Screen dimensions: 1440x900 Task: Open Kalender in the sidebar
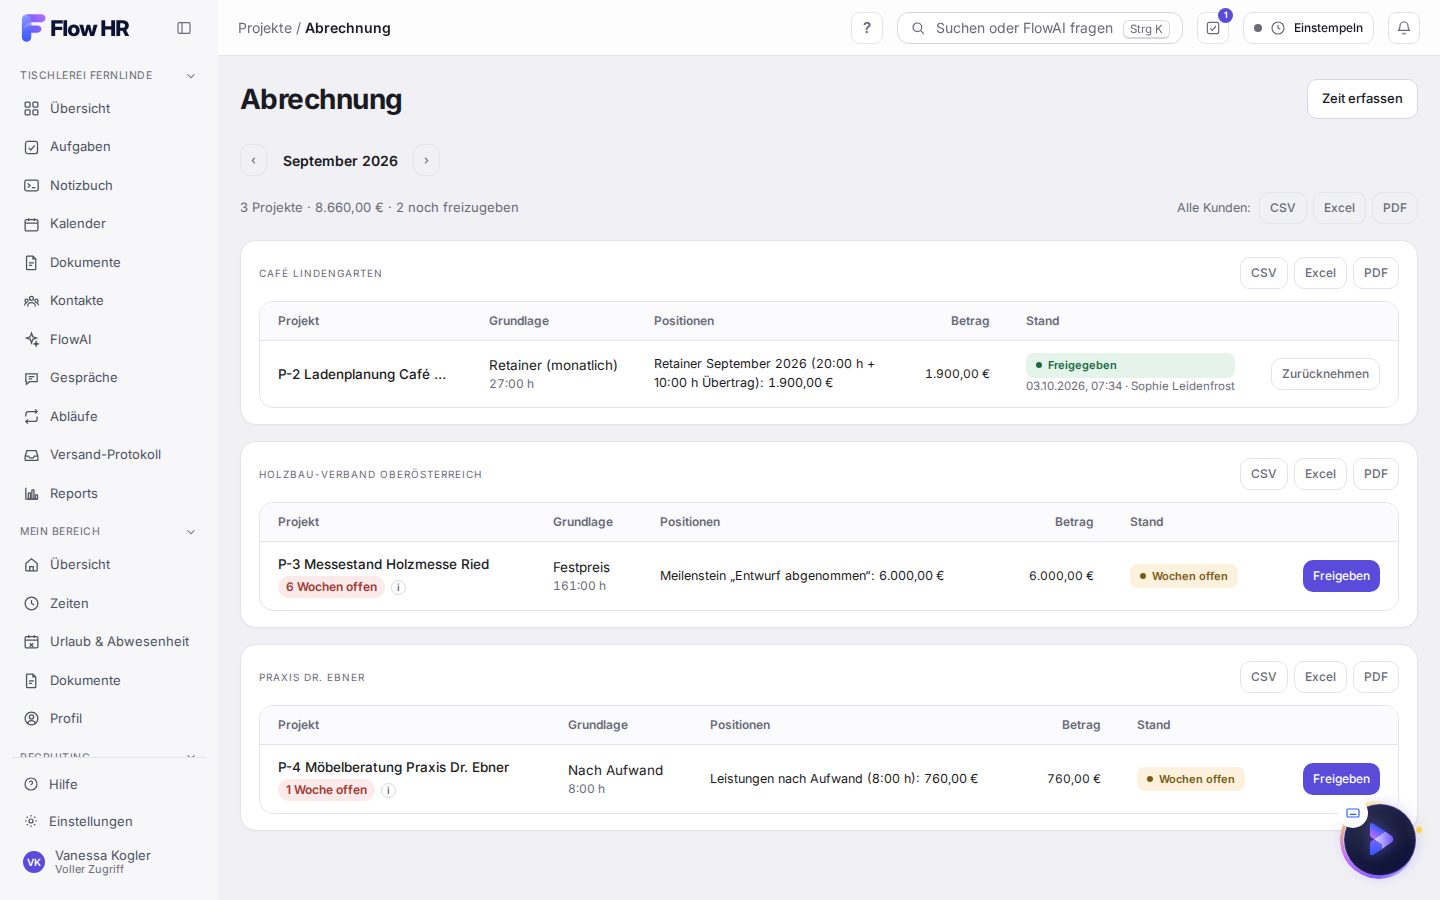pyautogui.click(x=109, y=224)
